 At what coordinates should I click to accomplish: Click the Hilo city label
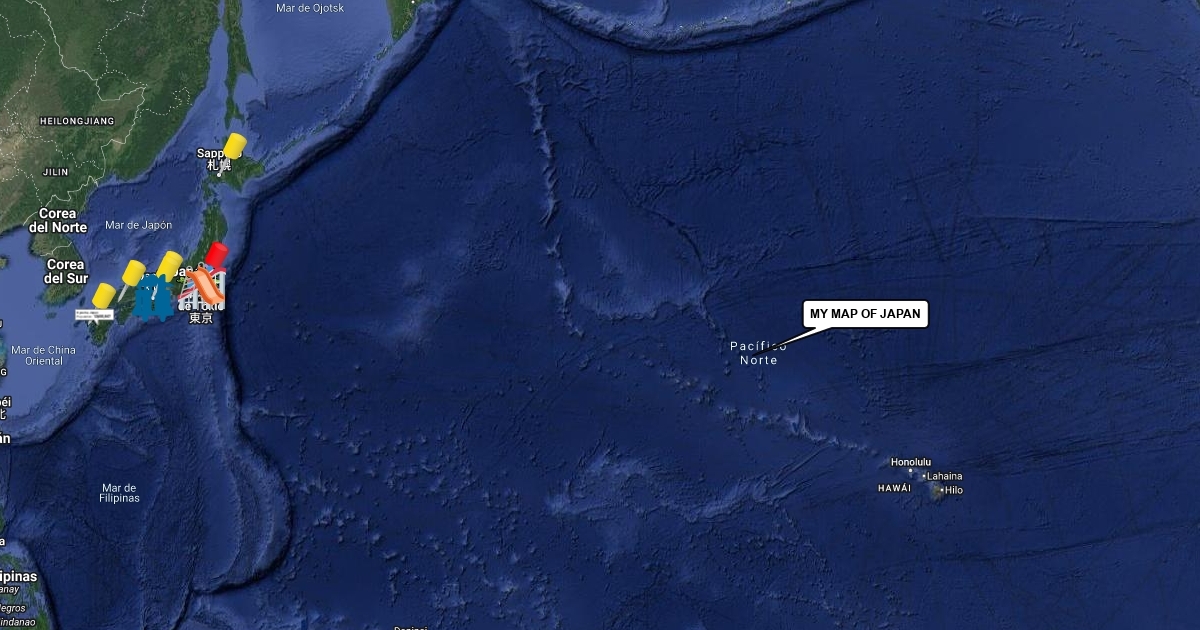[x=953, y=490]
